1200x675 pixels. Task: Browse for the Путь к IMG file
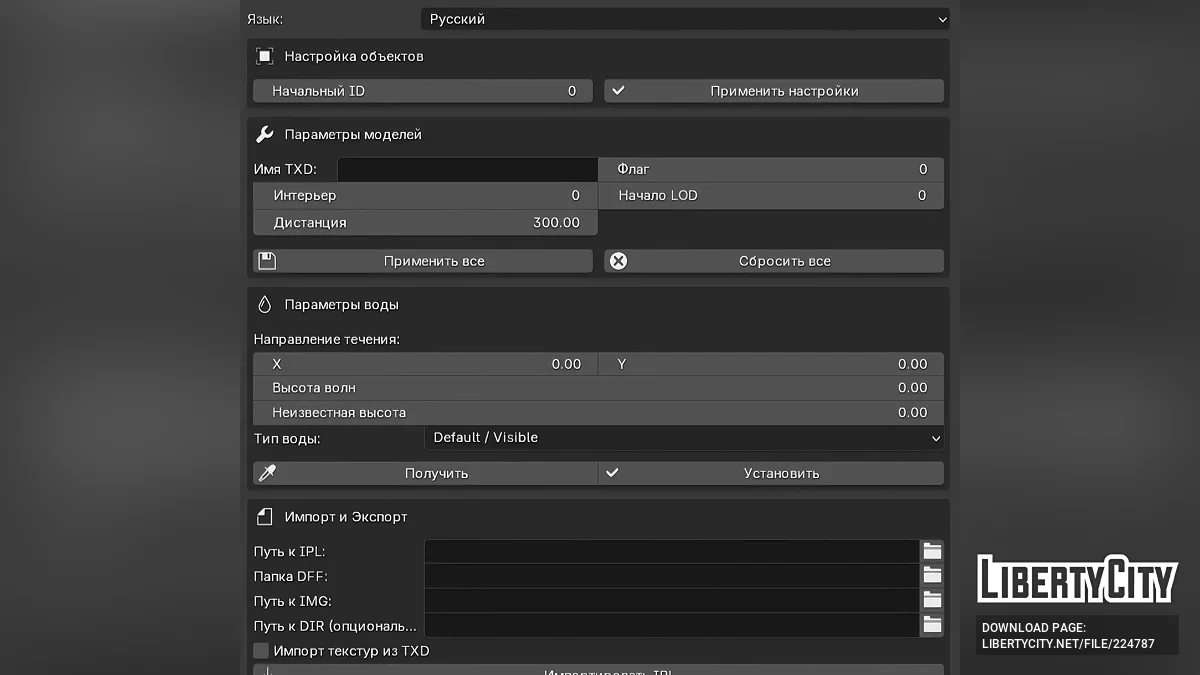tap(932, 601)
